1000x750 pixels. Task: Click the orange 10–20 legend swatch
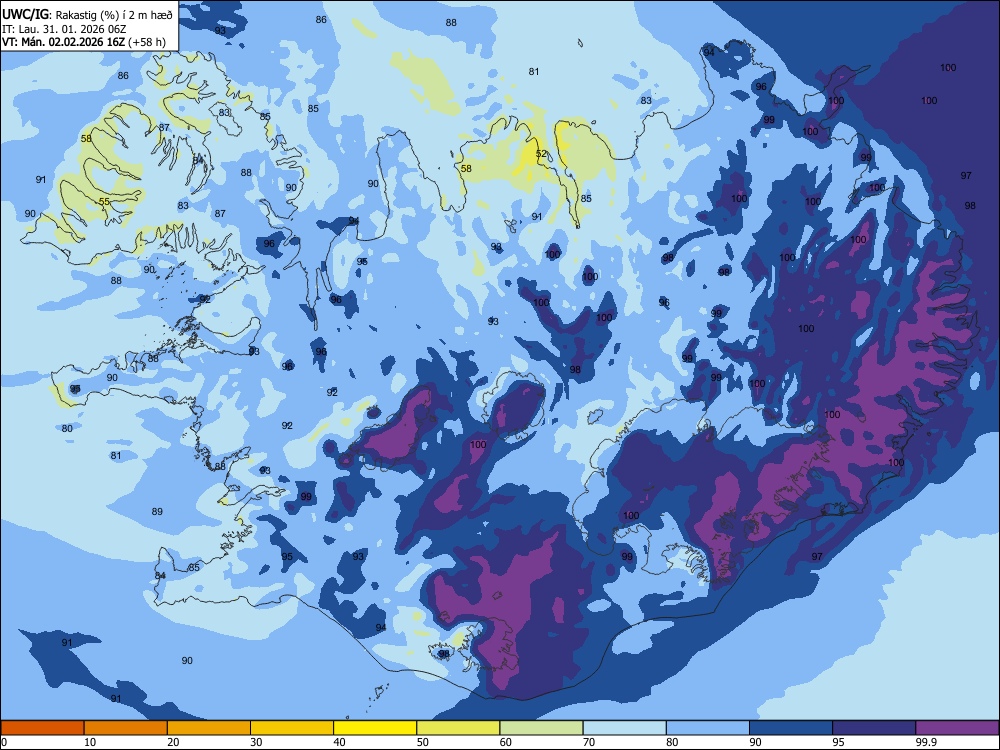coord(126,728)
